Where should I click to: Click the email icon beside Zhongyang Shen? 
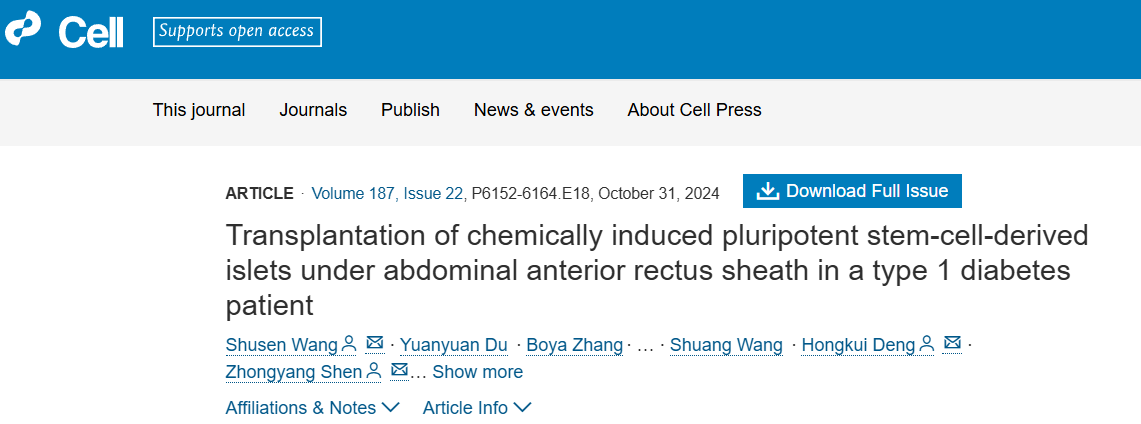[399, 371]
